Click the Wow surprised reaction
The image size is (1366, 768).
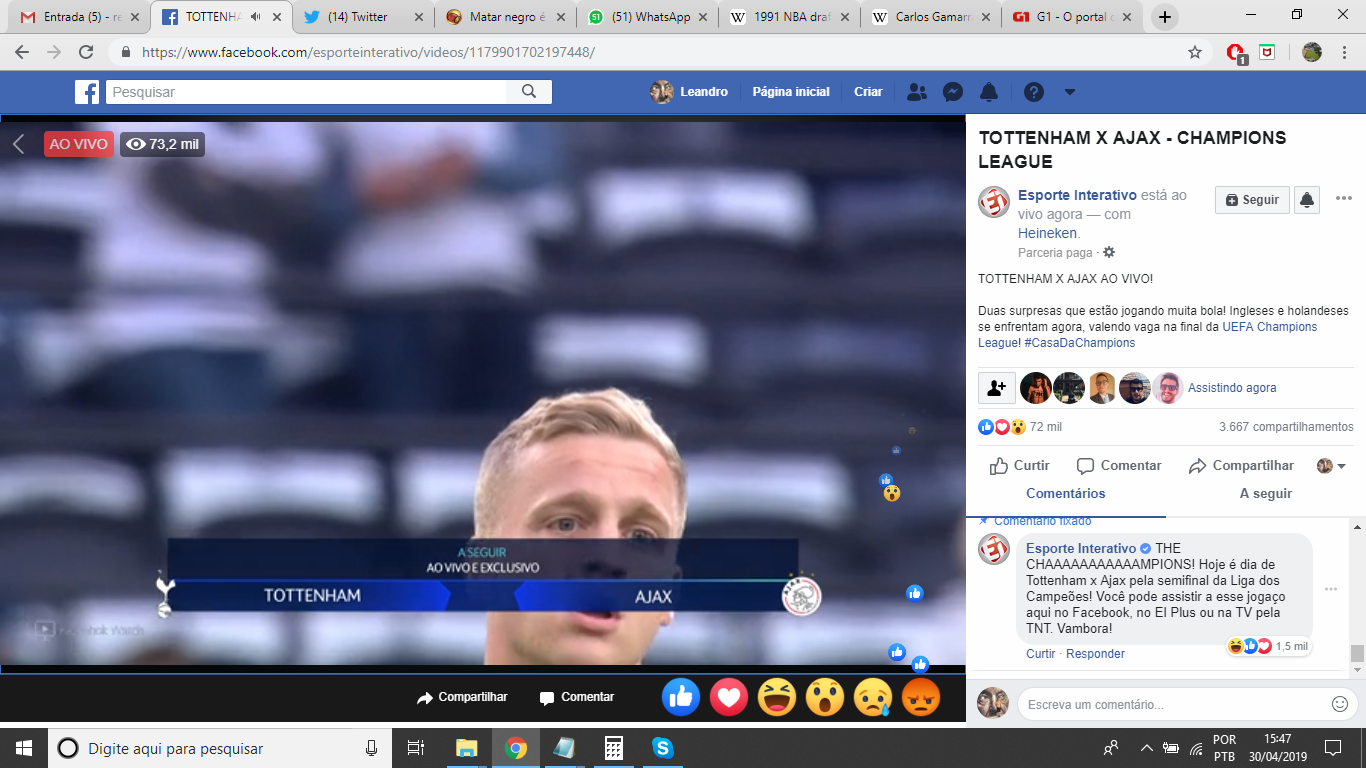(825, 697)
